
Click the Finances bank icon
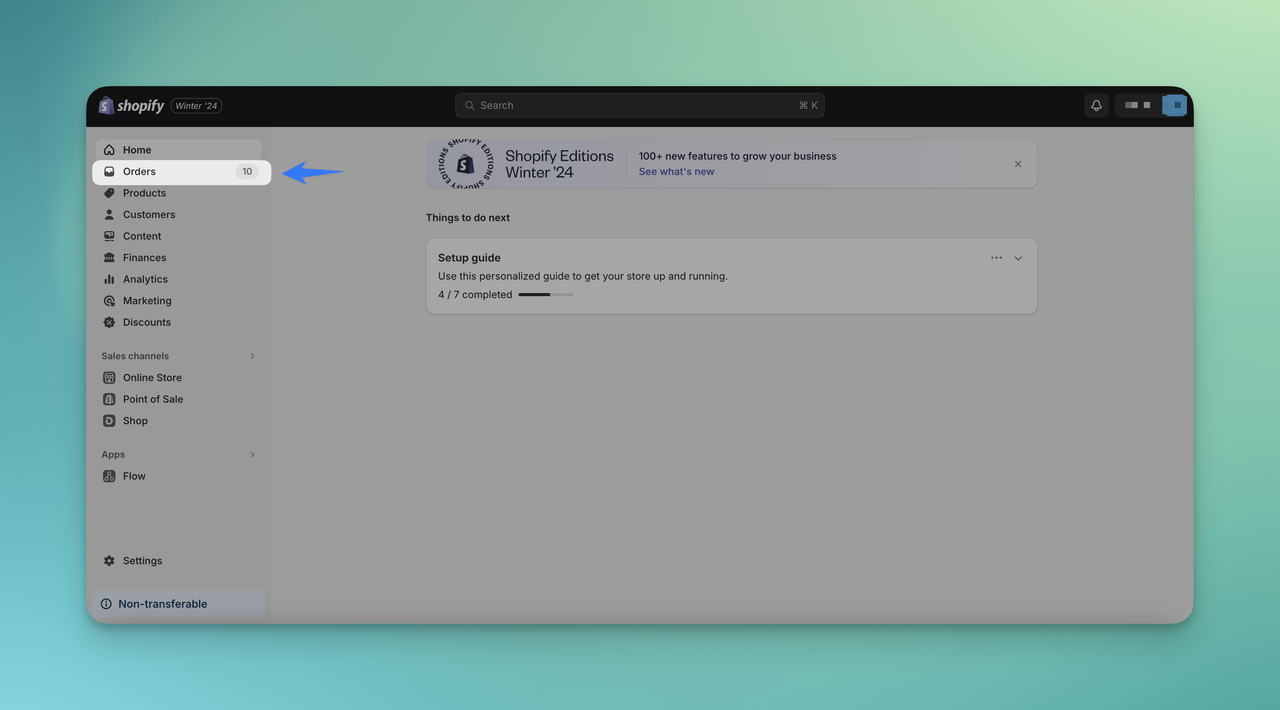(x=109, y=257)
